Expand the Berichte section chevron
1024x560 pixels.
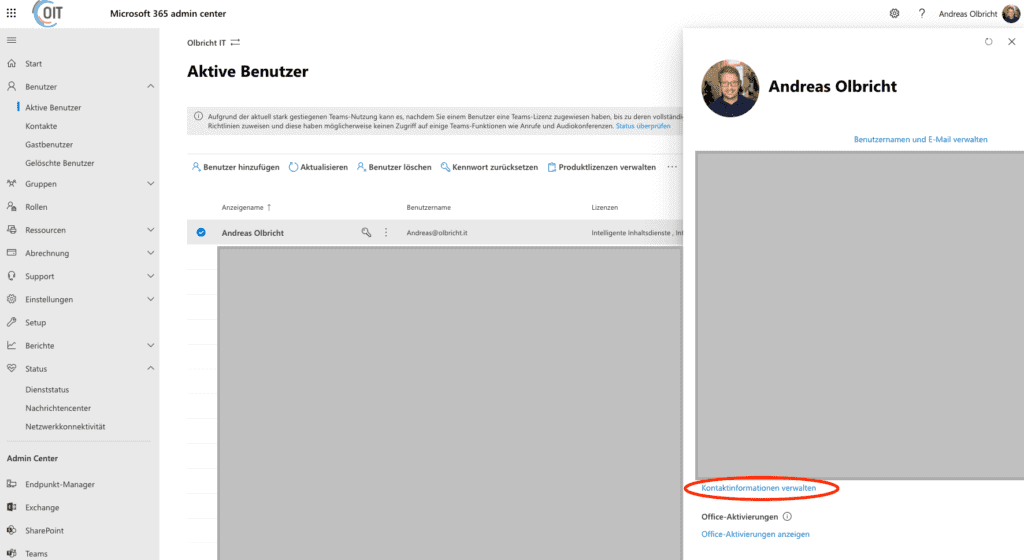tap(151, 345)
